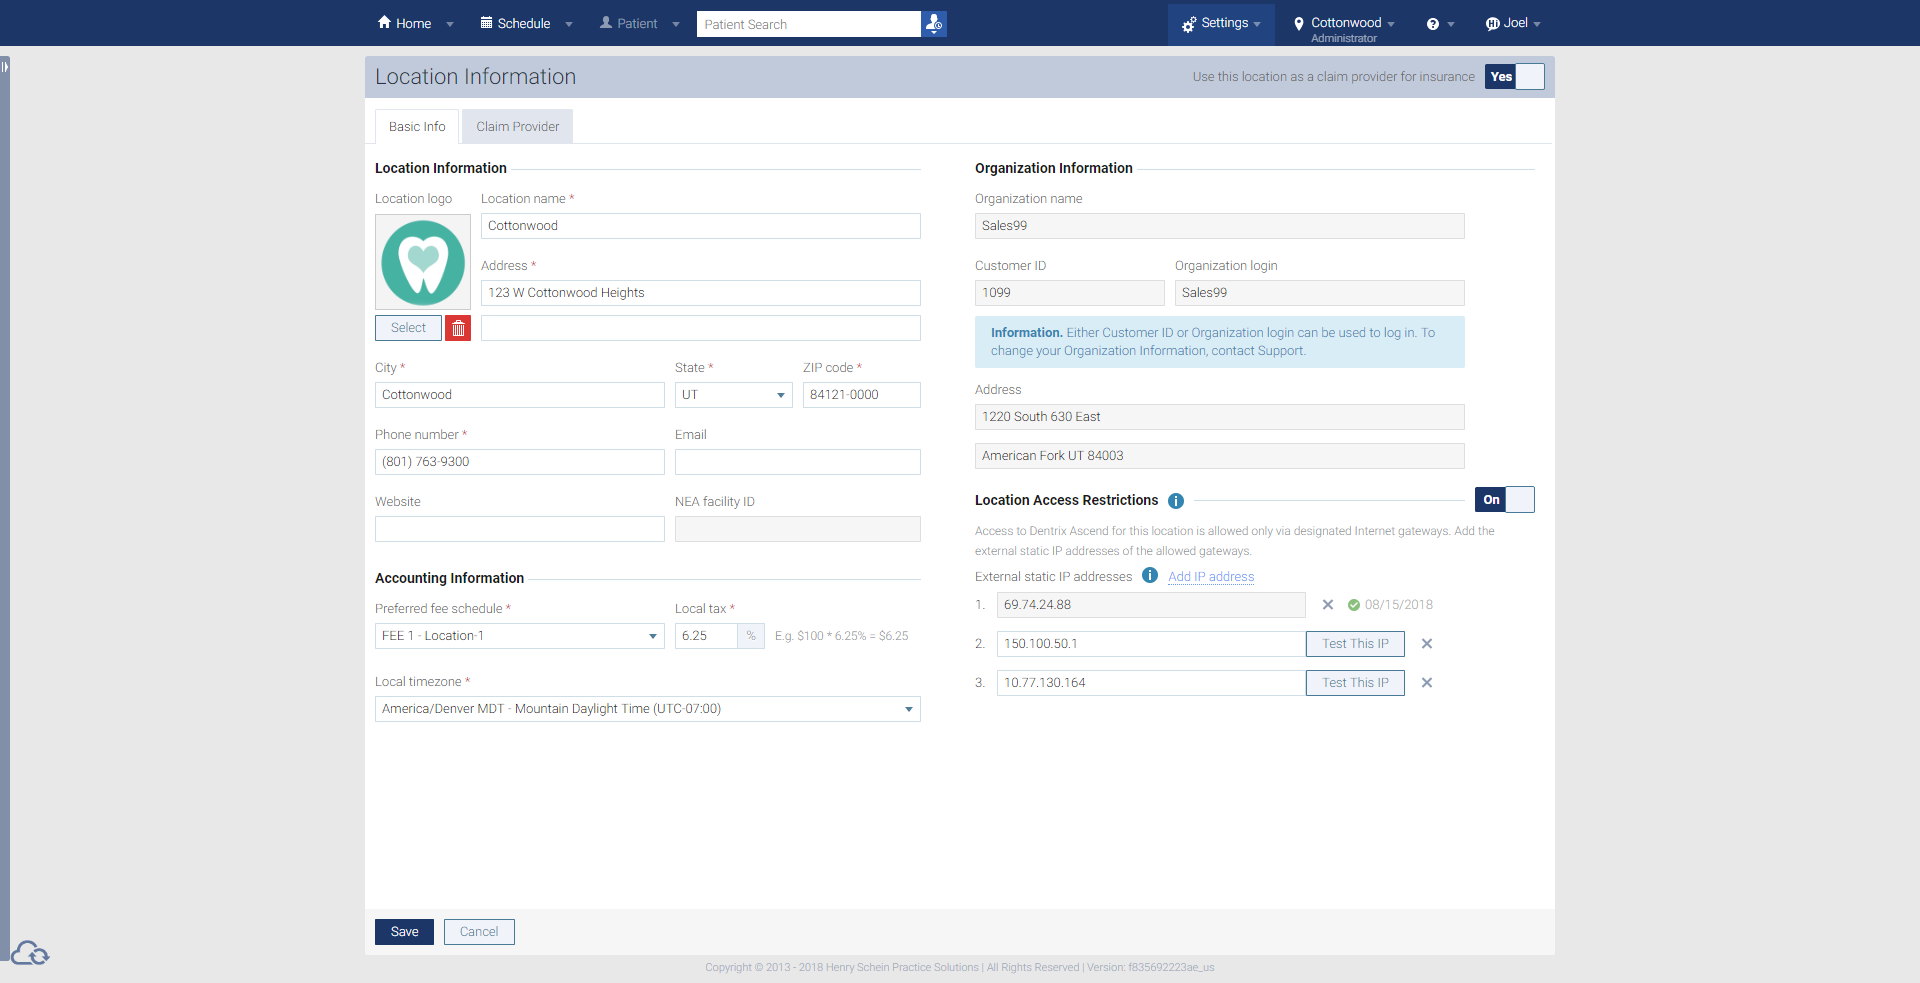Click the add new patient icon

[x=932, y=23]
